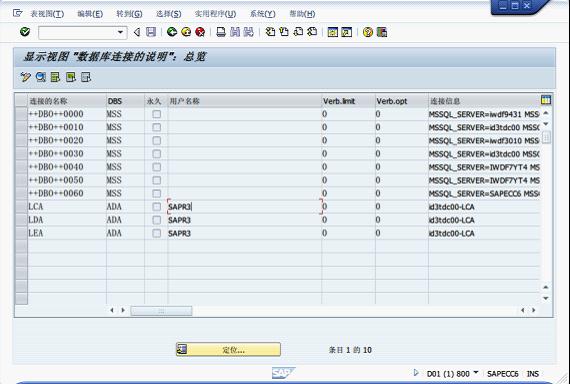Go to Last Page icon
This screenshot has height=384, width=570.
[312, 32]
